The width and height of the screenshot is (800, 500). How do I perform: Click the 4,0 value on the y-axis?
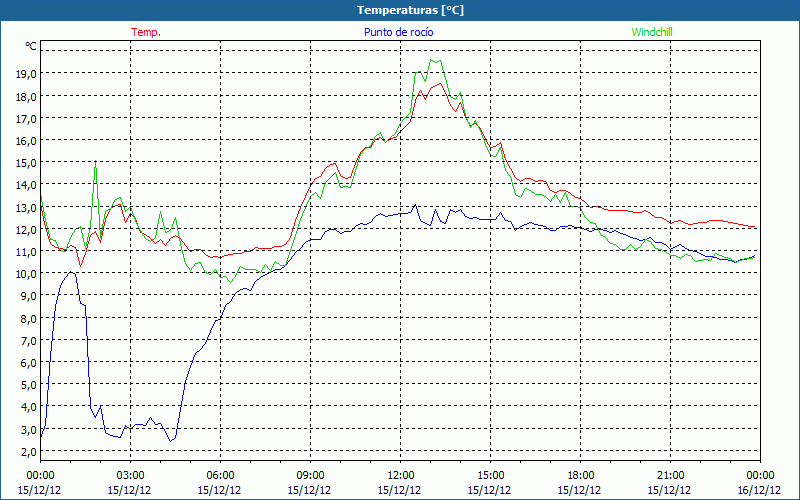point(28,407)
